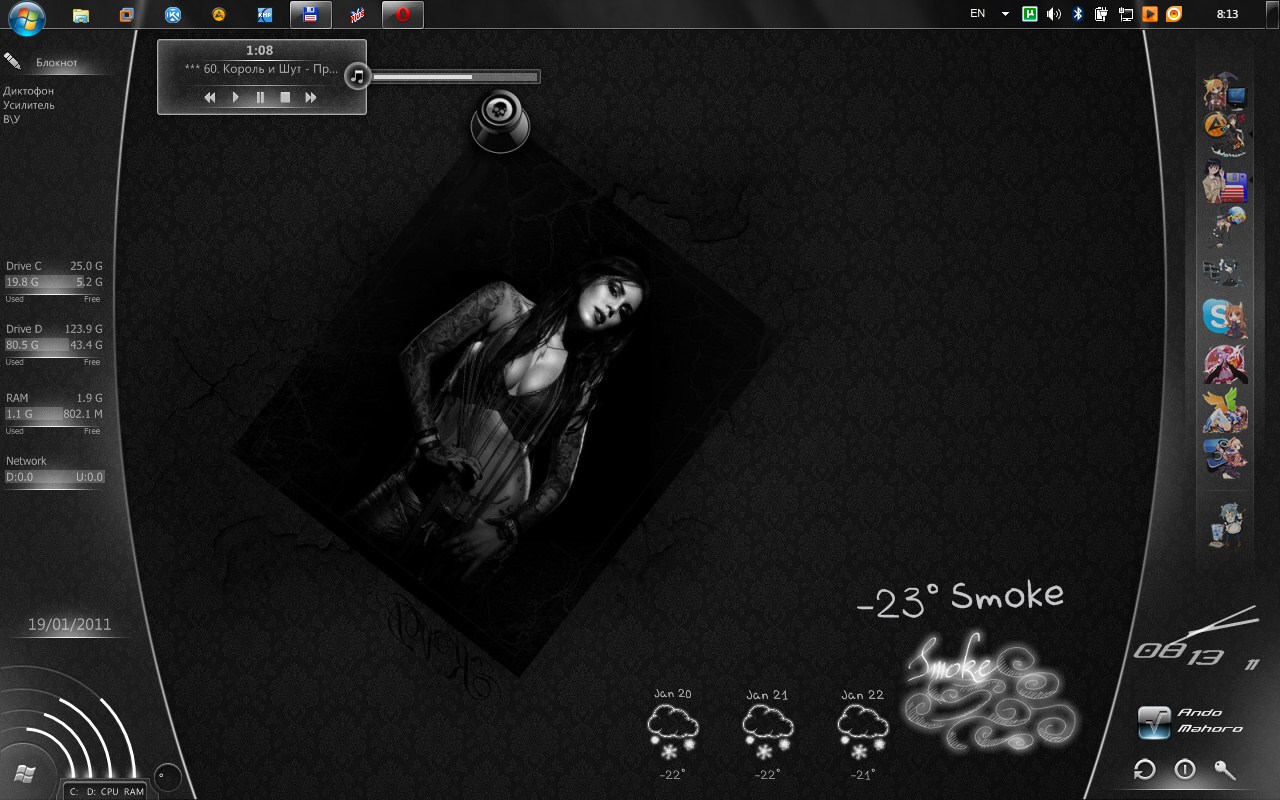Image resolution: width=1280 pixels, height=800 pixels.
Task: Click the taskbar clock showing 8:13
Action: [1227, 14]
